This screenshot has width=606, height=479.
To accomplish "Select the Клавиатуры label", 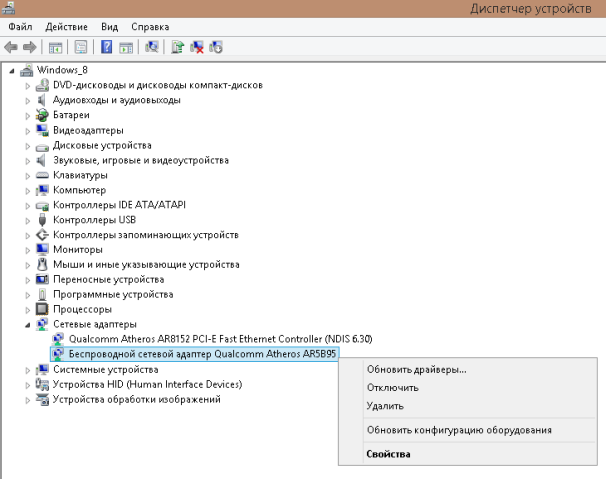I will 80,175.
